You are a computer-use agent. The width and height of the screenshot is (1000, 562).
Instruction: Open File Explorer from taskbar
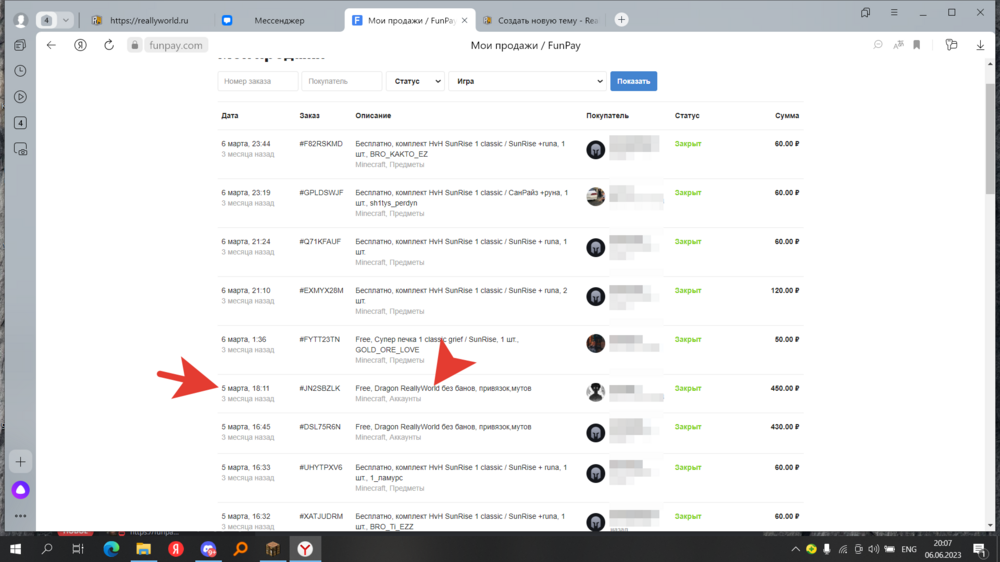pyautogui.click(x=143, y=549)
